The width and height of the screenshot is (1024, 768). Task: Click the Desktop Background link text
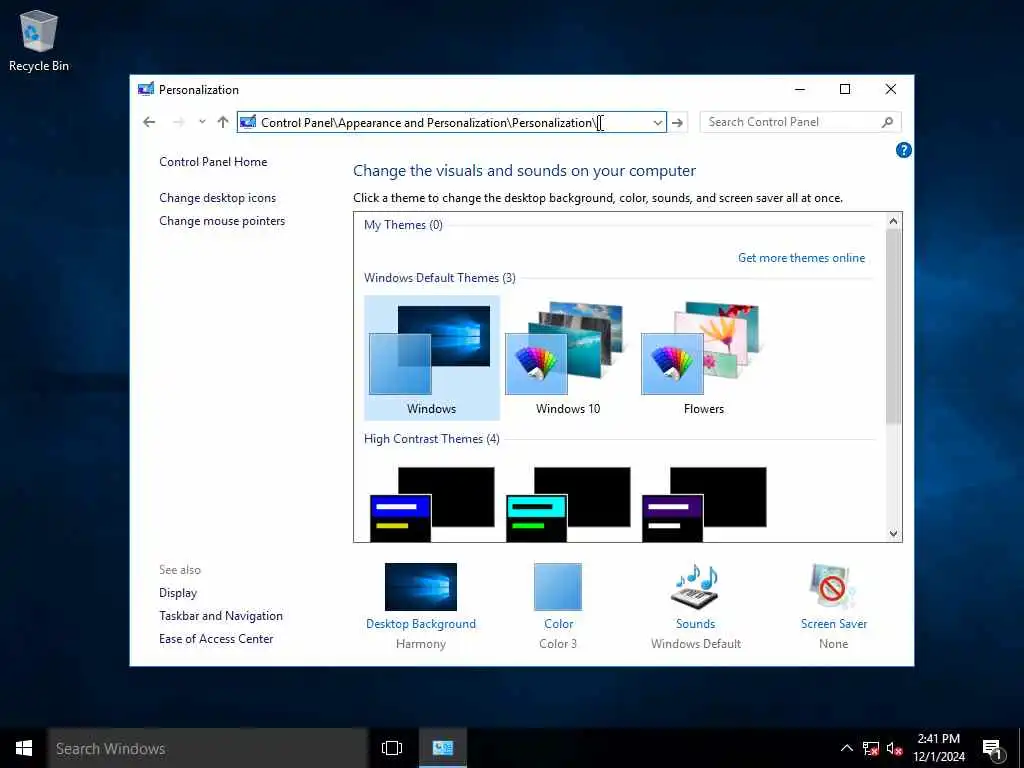421,624
